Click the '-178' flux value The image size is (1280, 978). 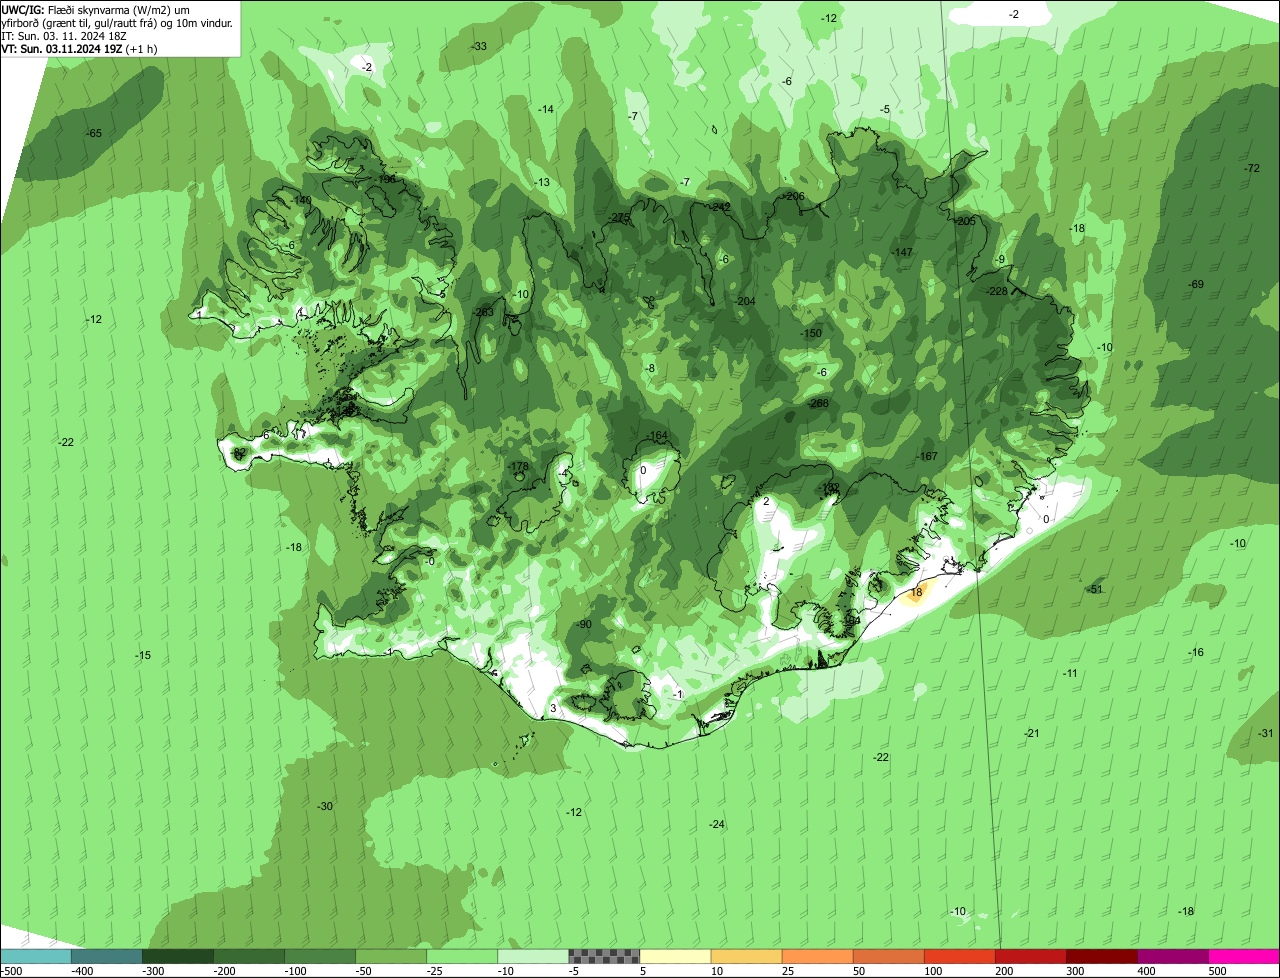pyautogui.click(x=518, y=467)
